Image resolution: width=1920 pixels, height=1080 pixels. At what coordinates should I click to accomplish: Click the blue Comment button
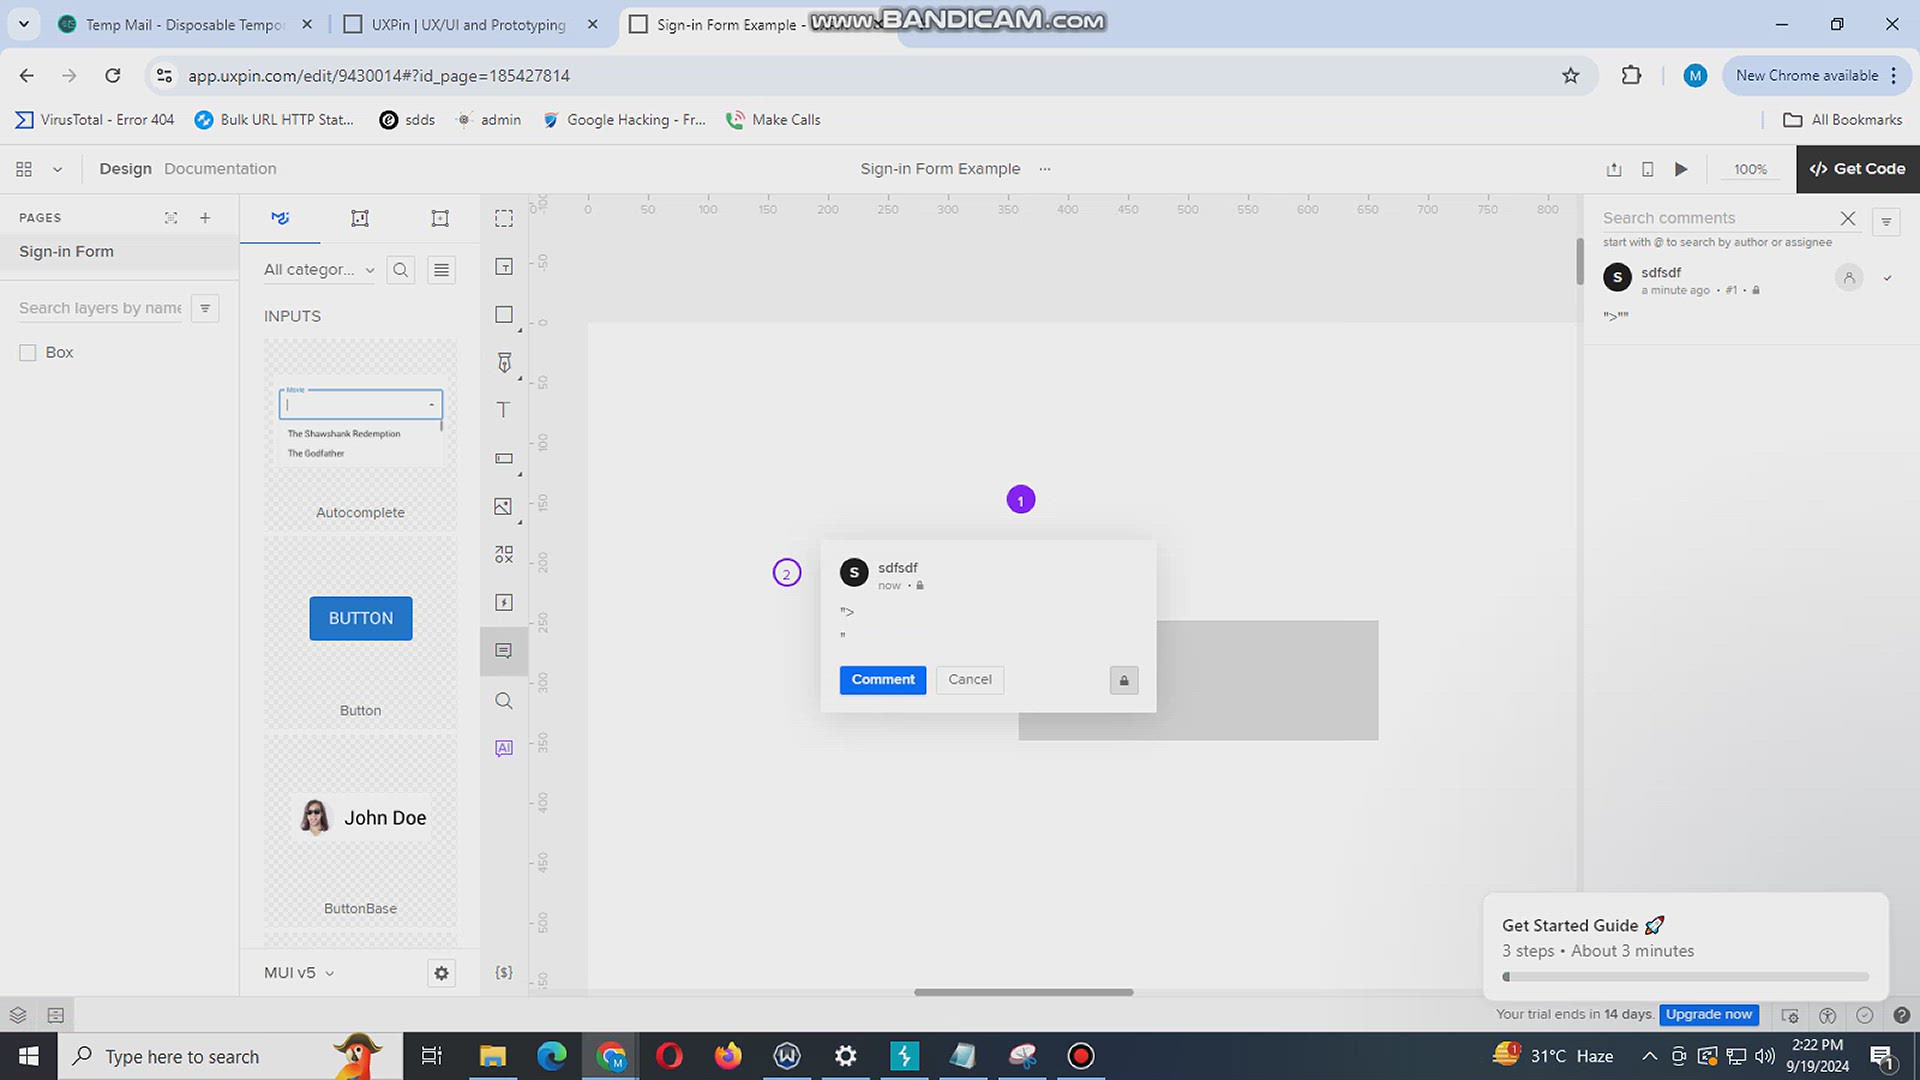tap(882, 680)
